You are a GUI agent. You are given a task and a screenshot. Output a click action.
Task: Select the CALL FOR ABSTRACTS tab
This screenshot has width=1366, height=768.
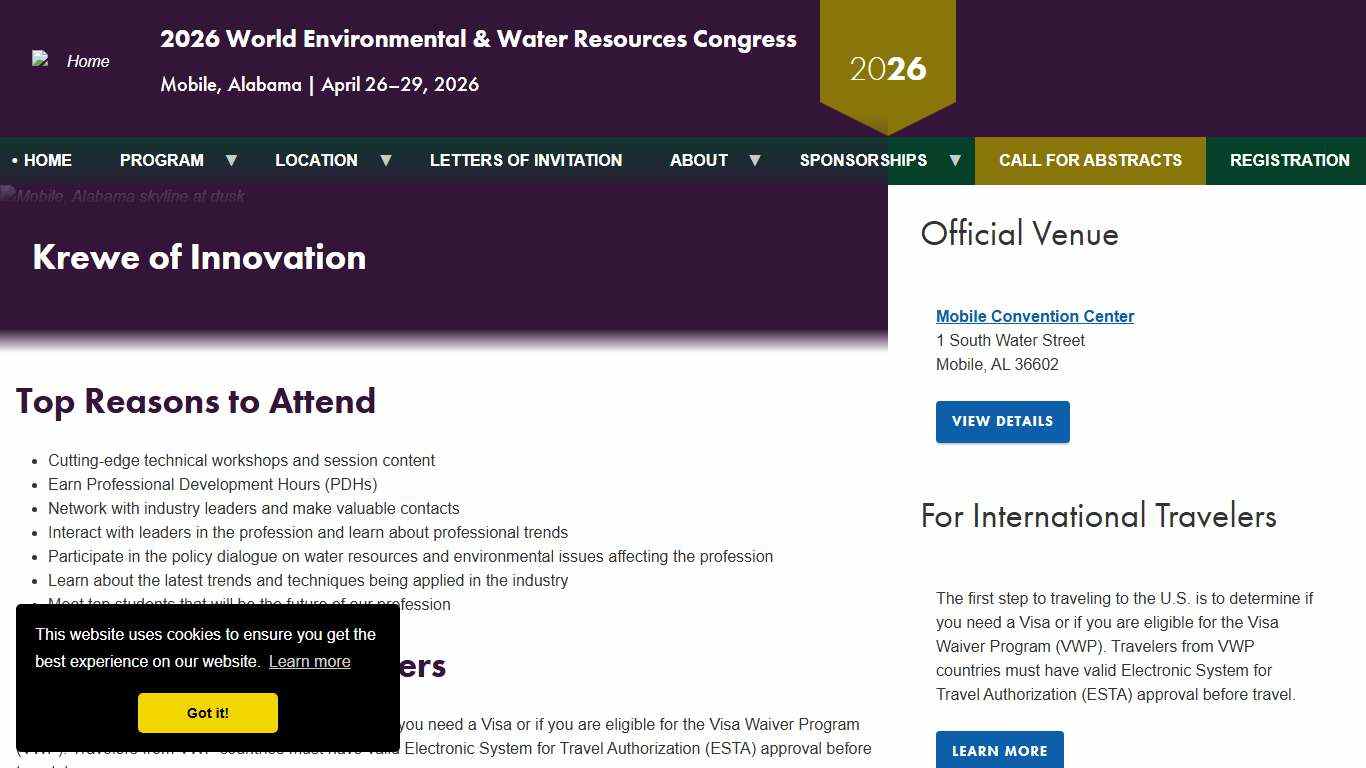click(1090, 160)
